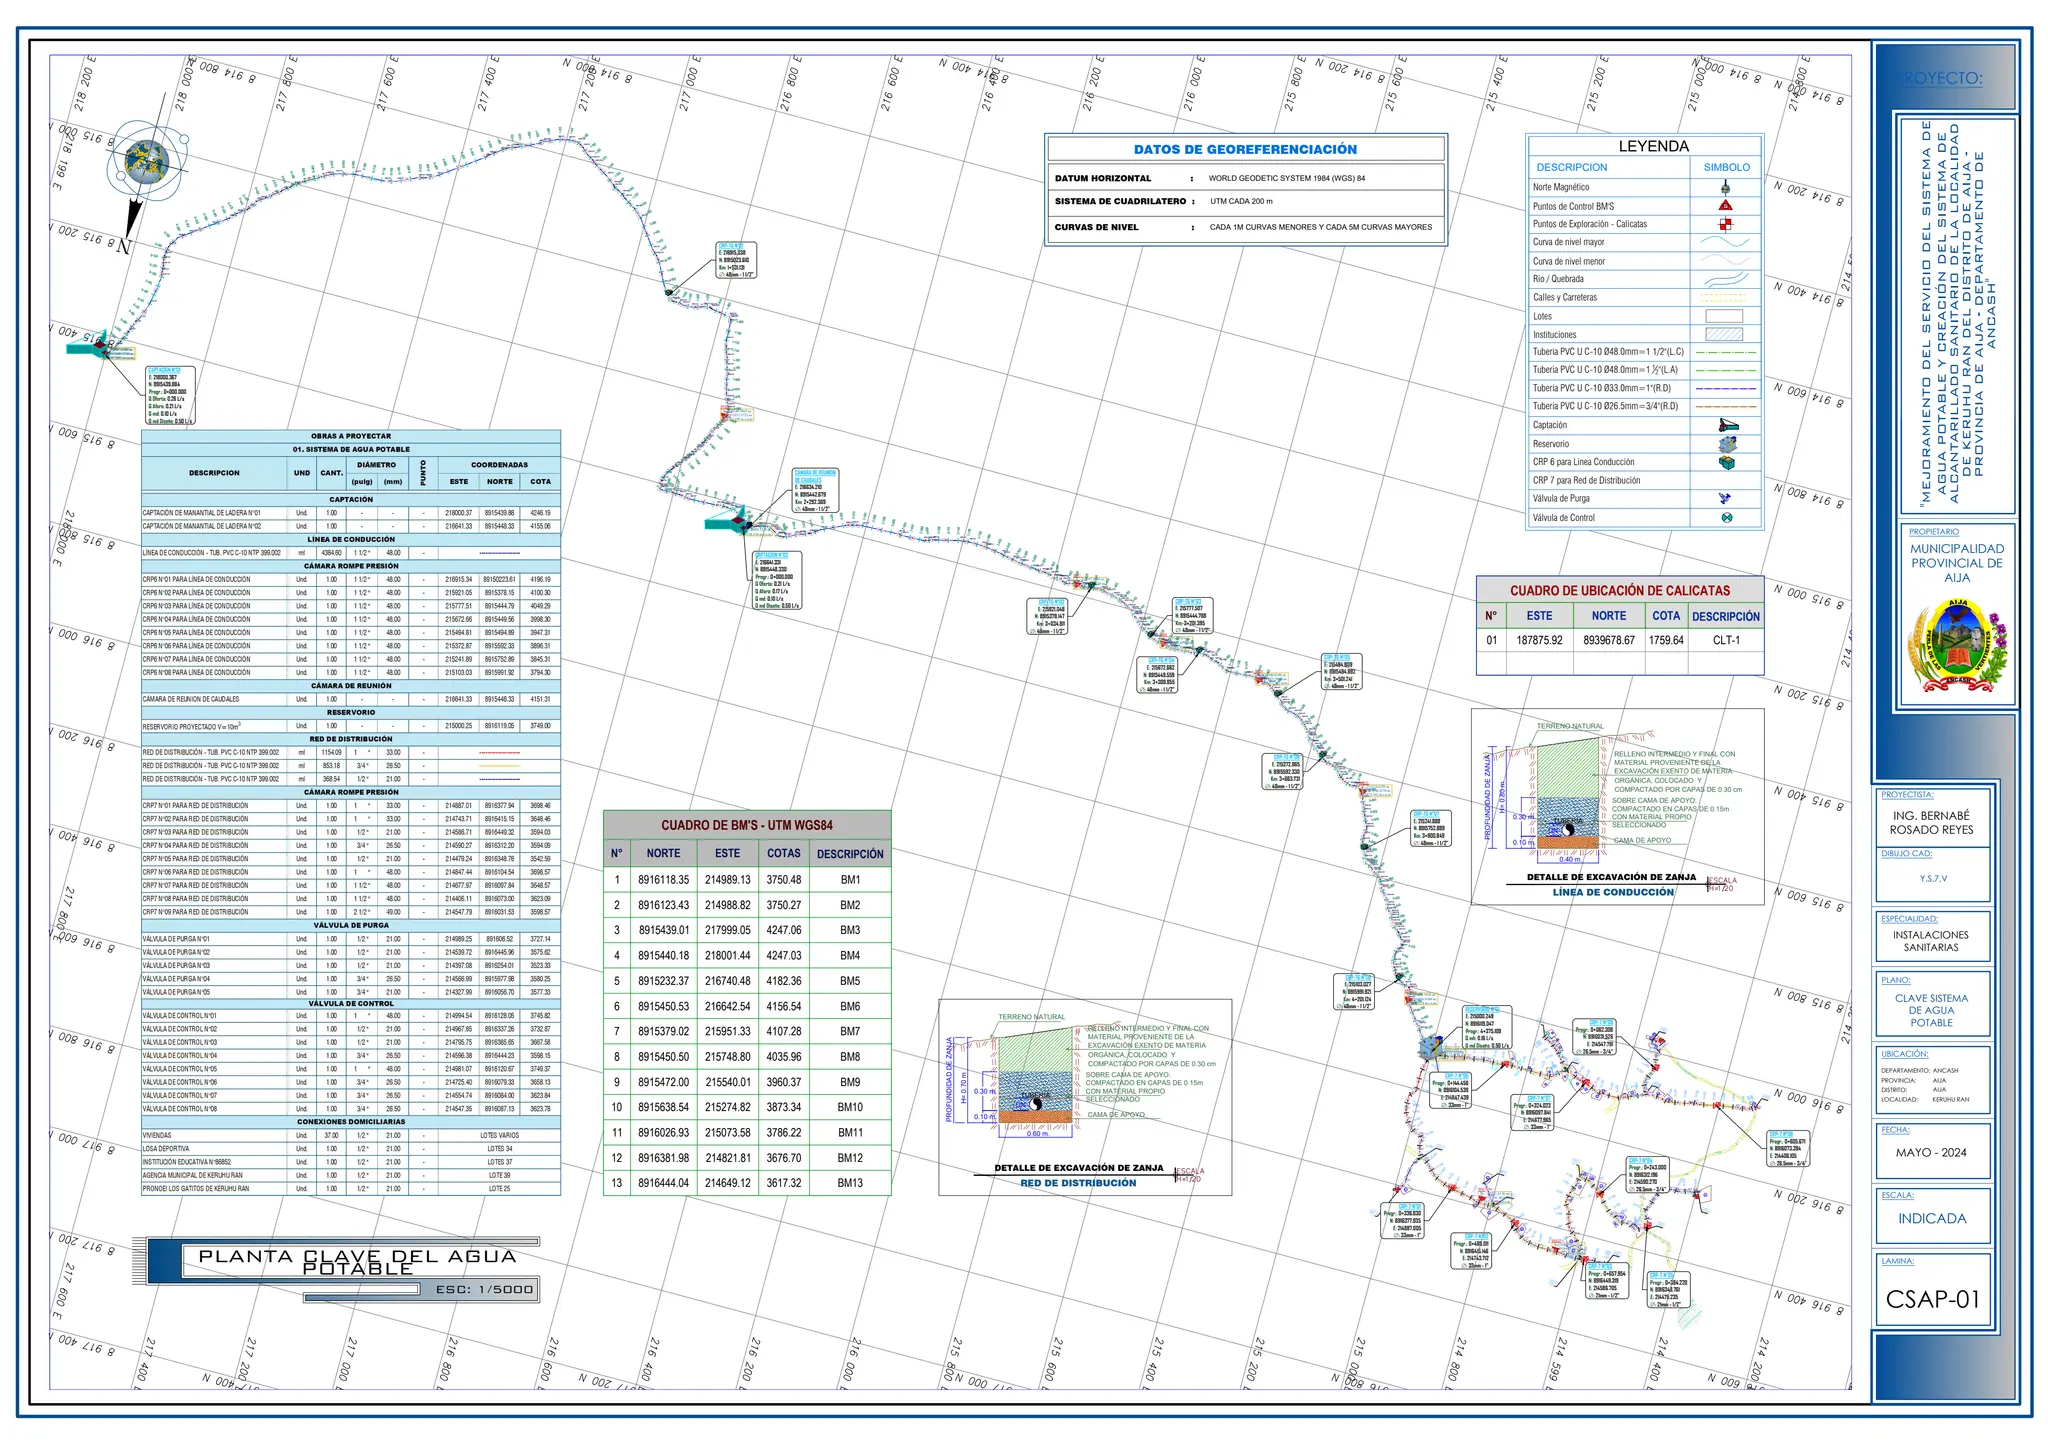Screen dimensions: 2048x1446
Task: Click the MUNICIPALIDAD PROVINCIAL DE AIJA text
Action: (x=1957, y=563)
